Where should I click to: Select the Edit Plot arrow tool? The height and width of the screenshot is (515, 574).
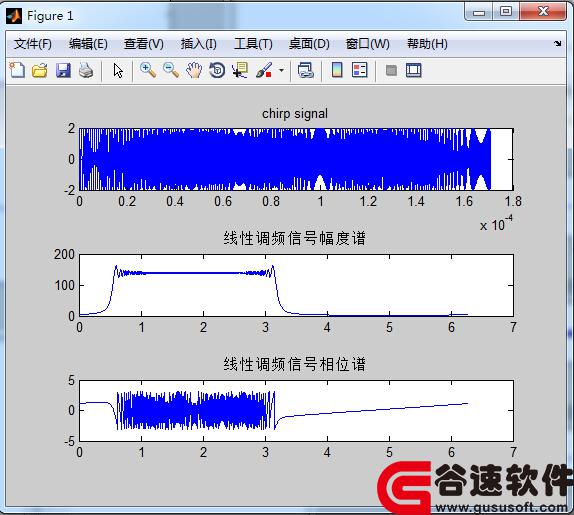tap(118, 70)
